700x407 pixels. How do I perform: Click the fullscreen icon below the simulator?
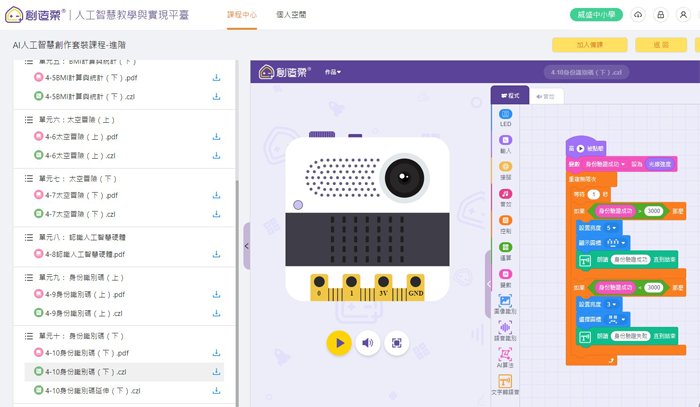tap(397, 343)
